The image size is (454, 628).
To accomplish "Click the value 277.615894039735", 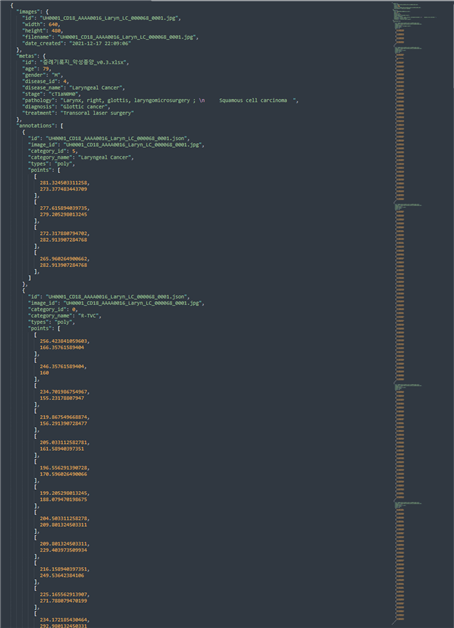I will coord(65,208).
